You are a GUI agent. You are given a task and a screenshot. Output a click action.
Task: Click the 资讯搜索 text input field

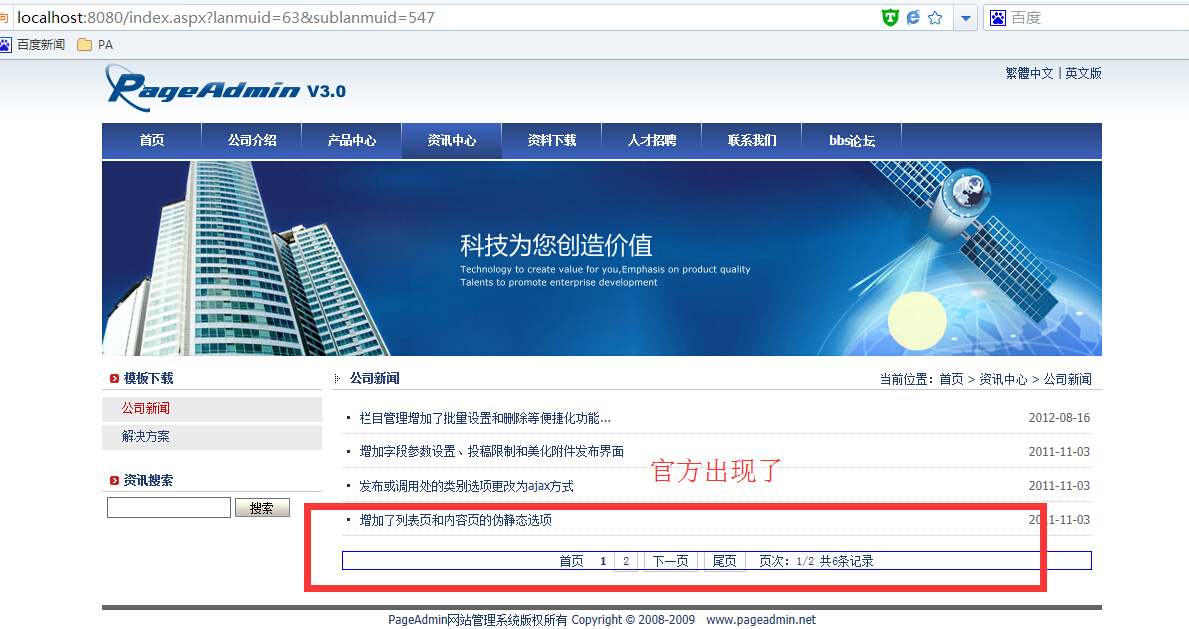pyautogui.click(x=168, y=508)
